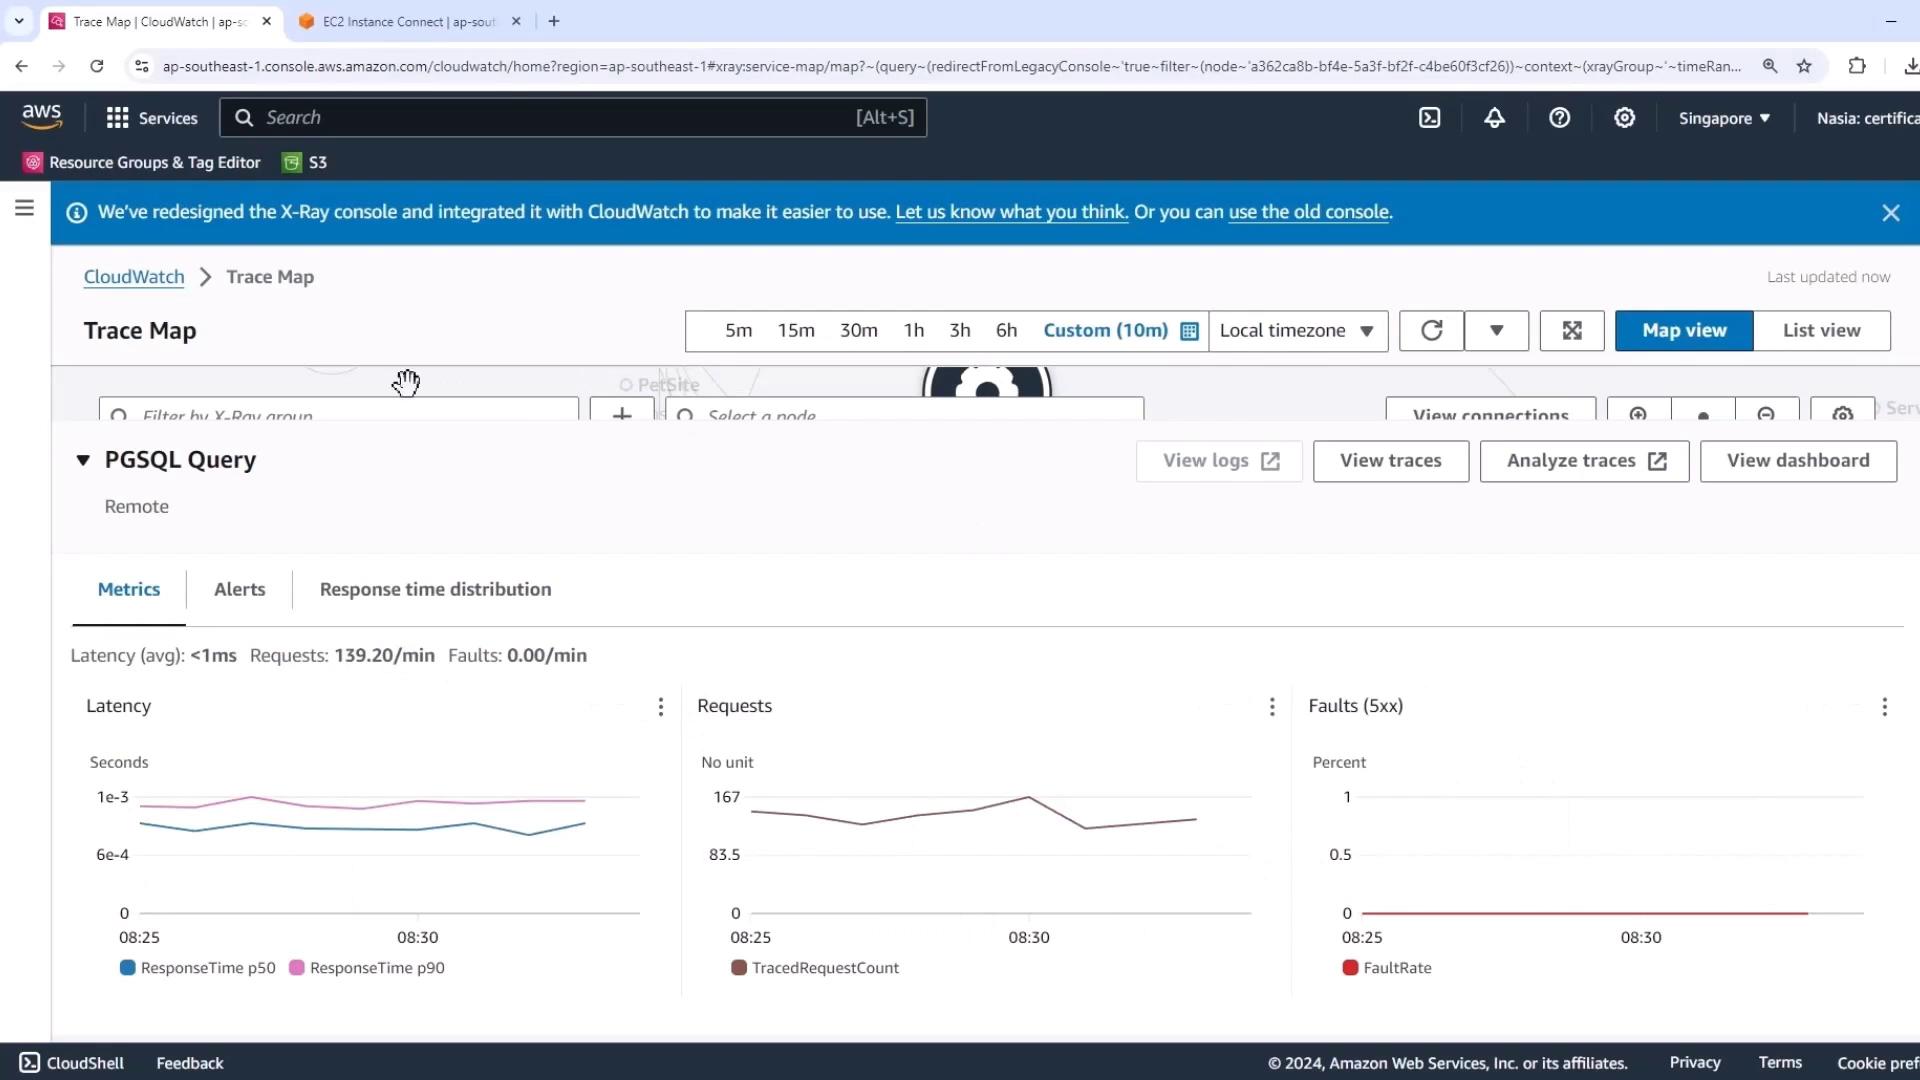Image resolution: width=1920 pixels, height=1080 pixels.
Task: Click View dashboard button
Action: [x=1798, y=461]
